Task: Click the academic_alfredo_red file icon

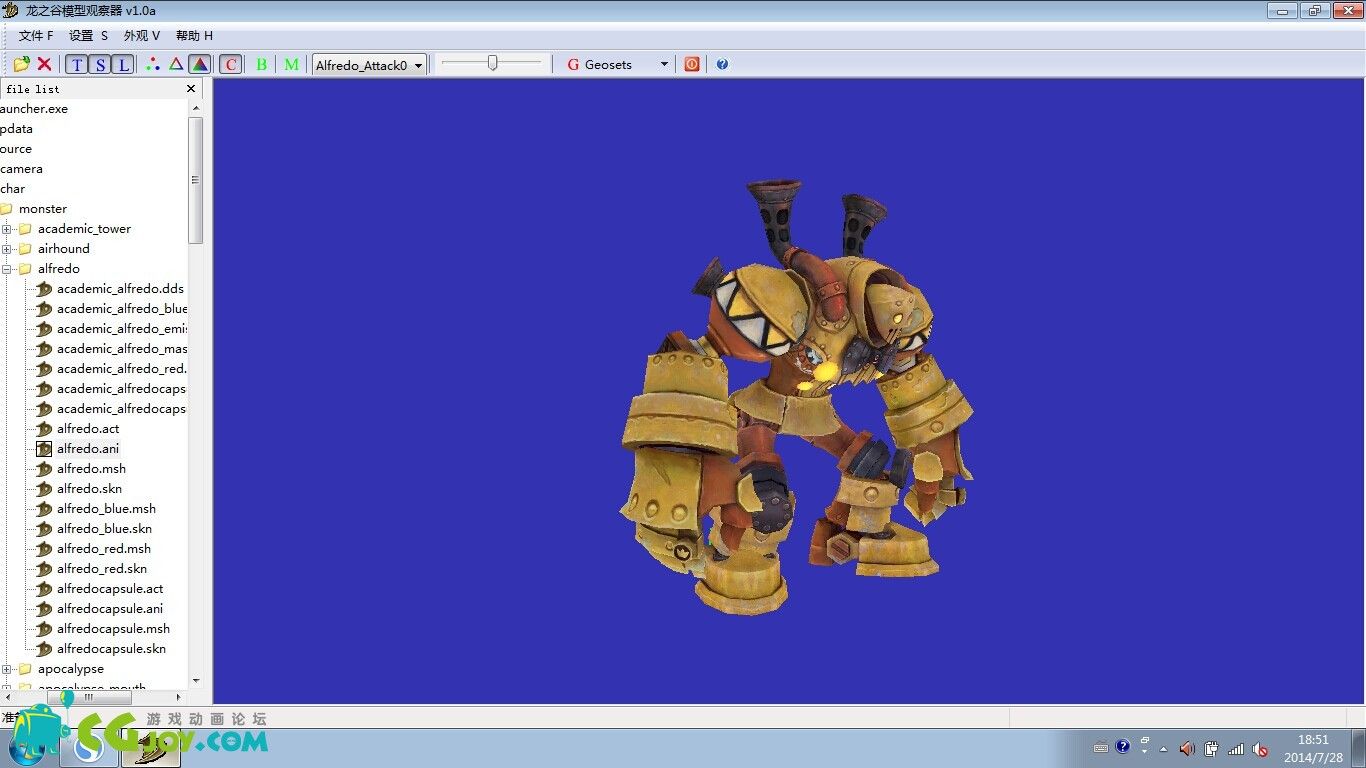Action: click(x=44, y=369)
